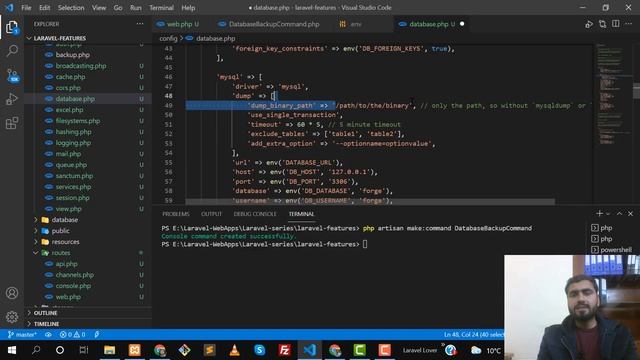Open broadcasting.php in the explorer
This screenshot has height=360, width=640.
click(81, 66)
